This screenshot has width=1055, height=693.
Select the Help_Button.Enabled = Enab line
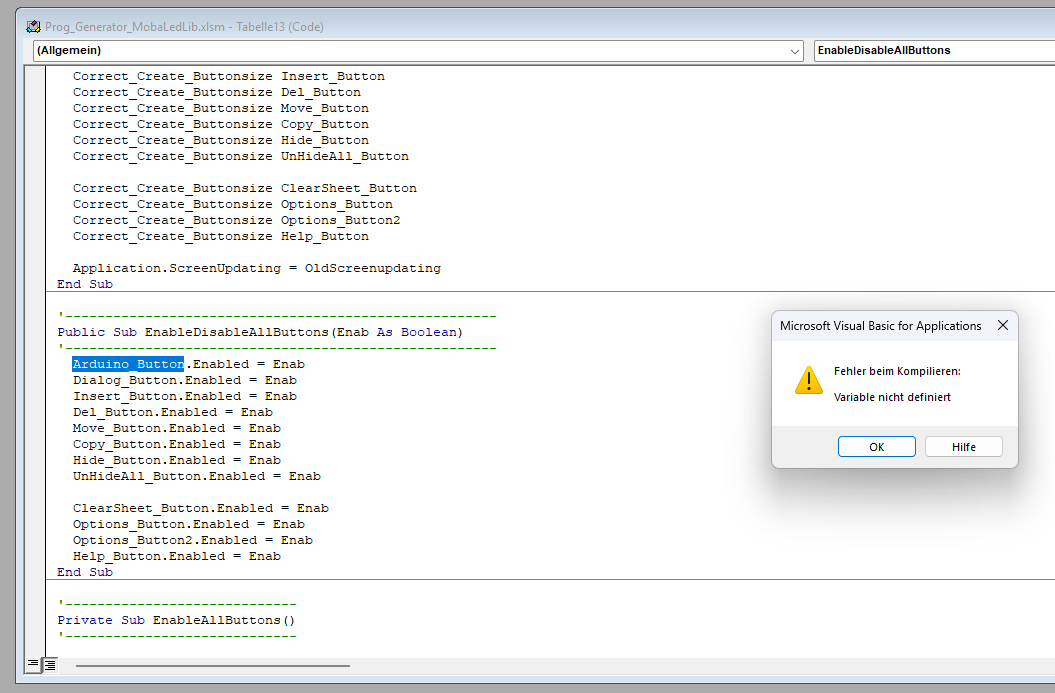click(x=176, y=556)
